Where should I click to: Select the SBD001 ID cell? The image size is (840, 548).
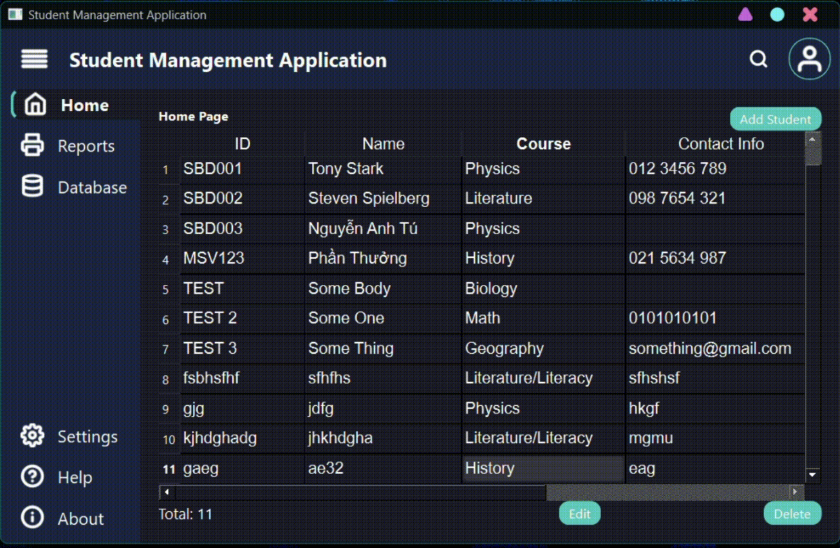point(242,169)
